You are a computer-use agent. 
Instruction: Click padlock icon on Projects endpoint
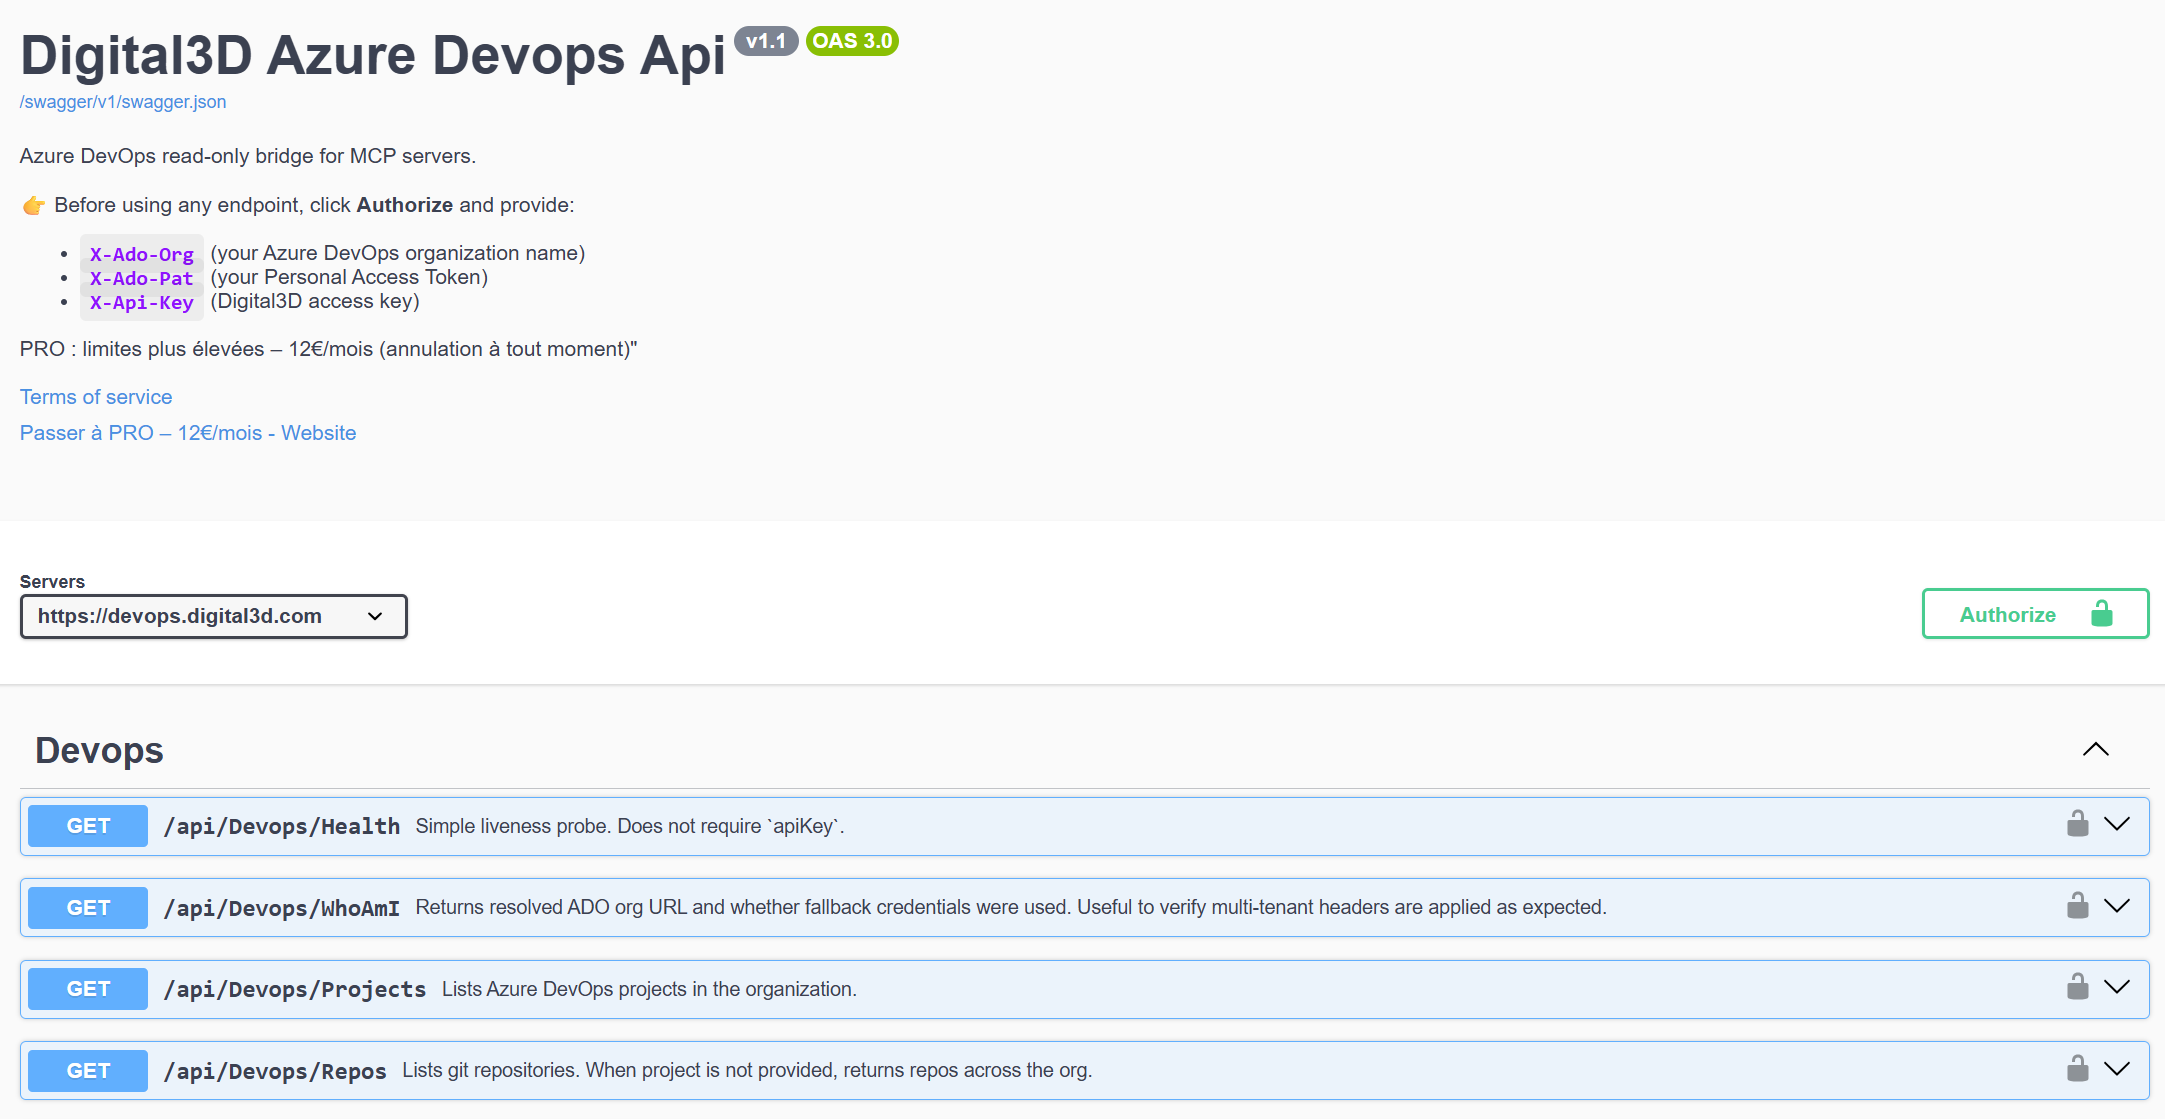2078,988
